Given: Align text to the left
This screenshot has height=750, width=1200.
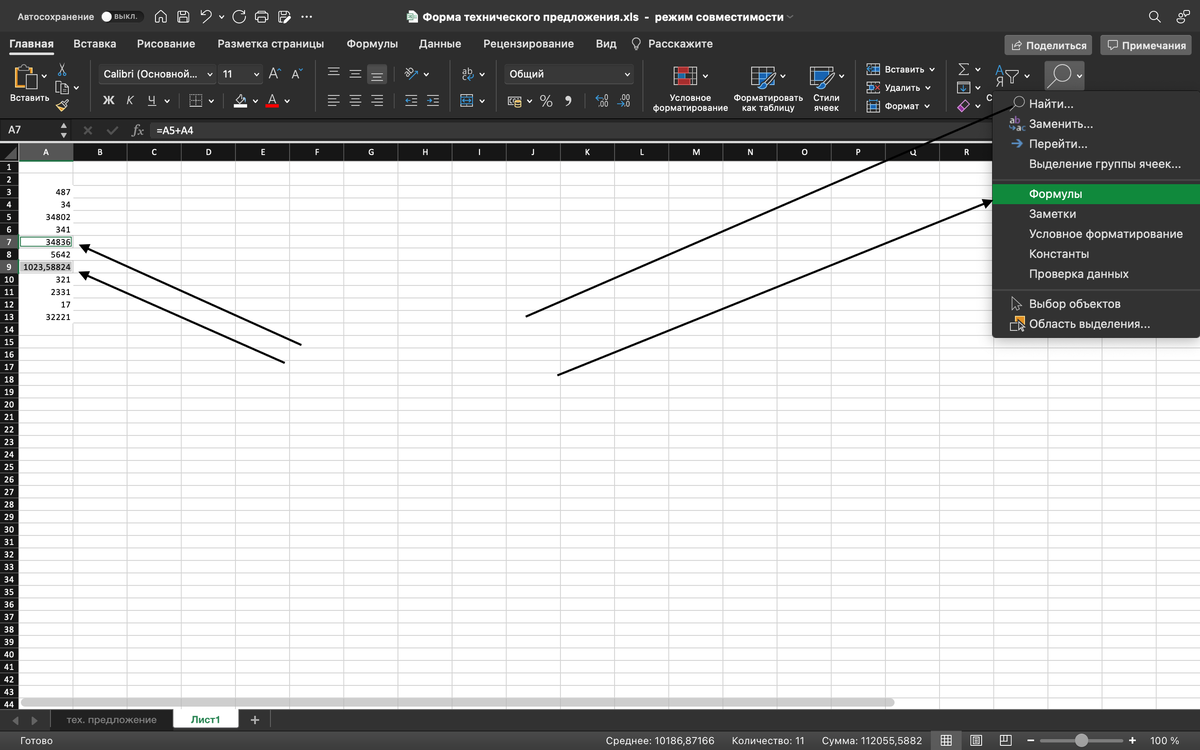Looking at the screenshot, I should (333, 100).
